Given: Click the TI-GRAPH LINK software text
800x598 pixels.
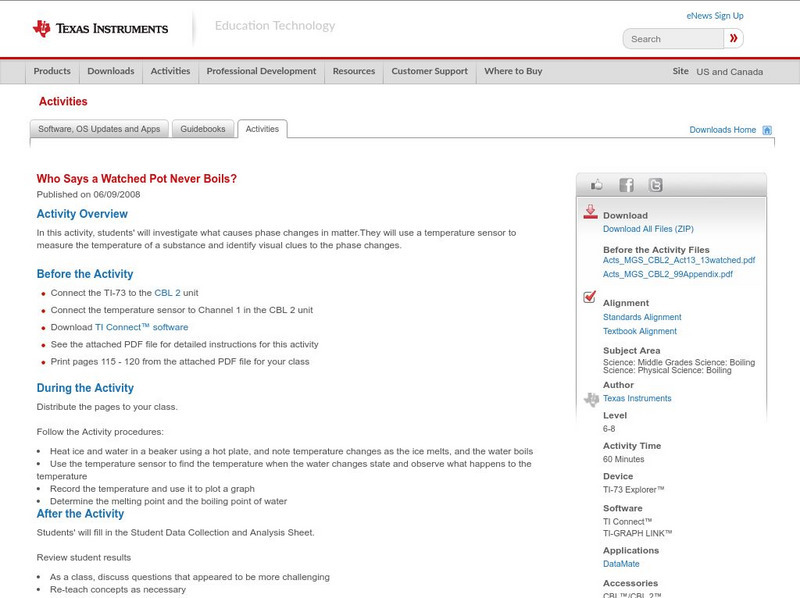Looking at the screenshot, I should pos(638,533).
